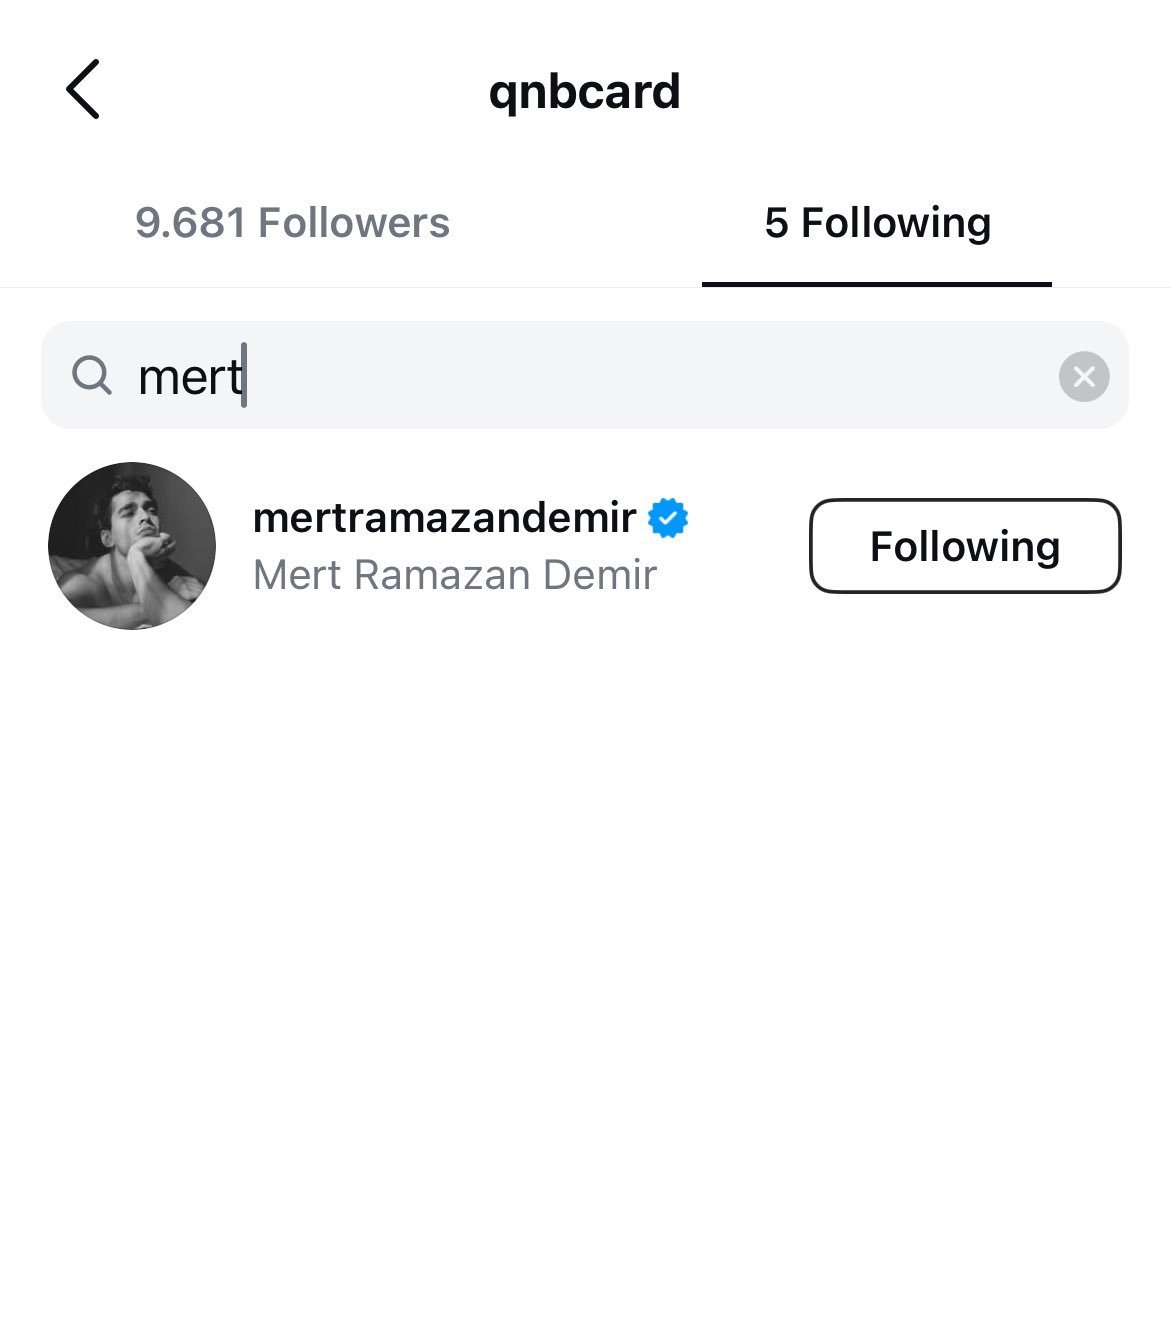The image size is (1170, 1334).
Task: Click the number "5" in Following tab
Action: pyautogui.click(x=776, y=223)
